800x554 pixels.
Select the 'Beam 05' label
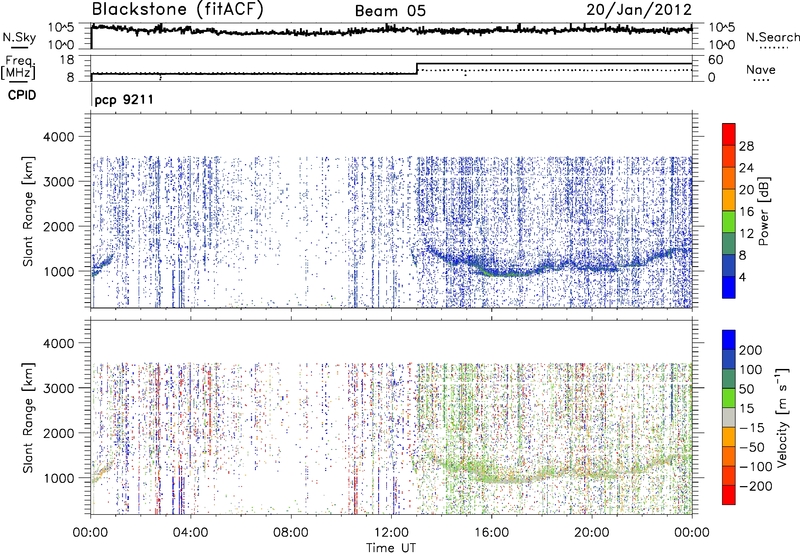390,11
